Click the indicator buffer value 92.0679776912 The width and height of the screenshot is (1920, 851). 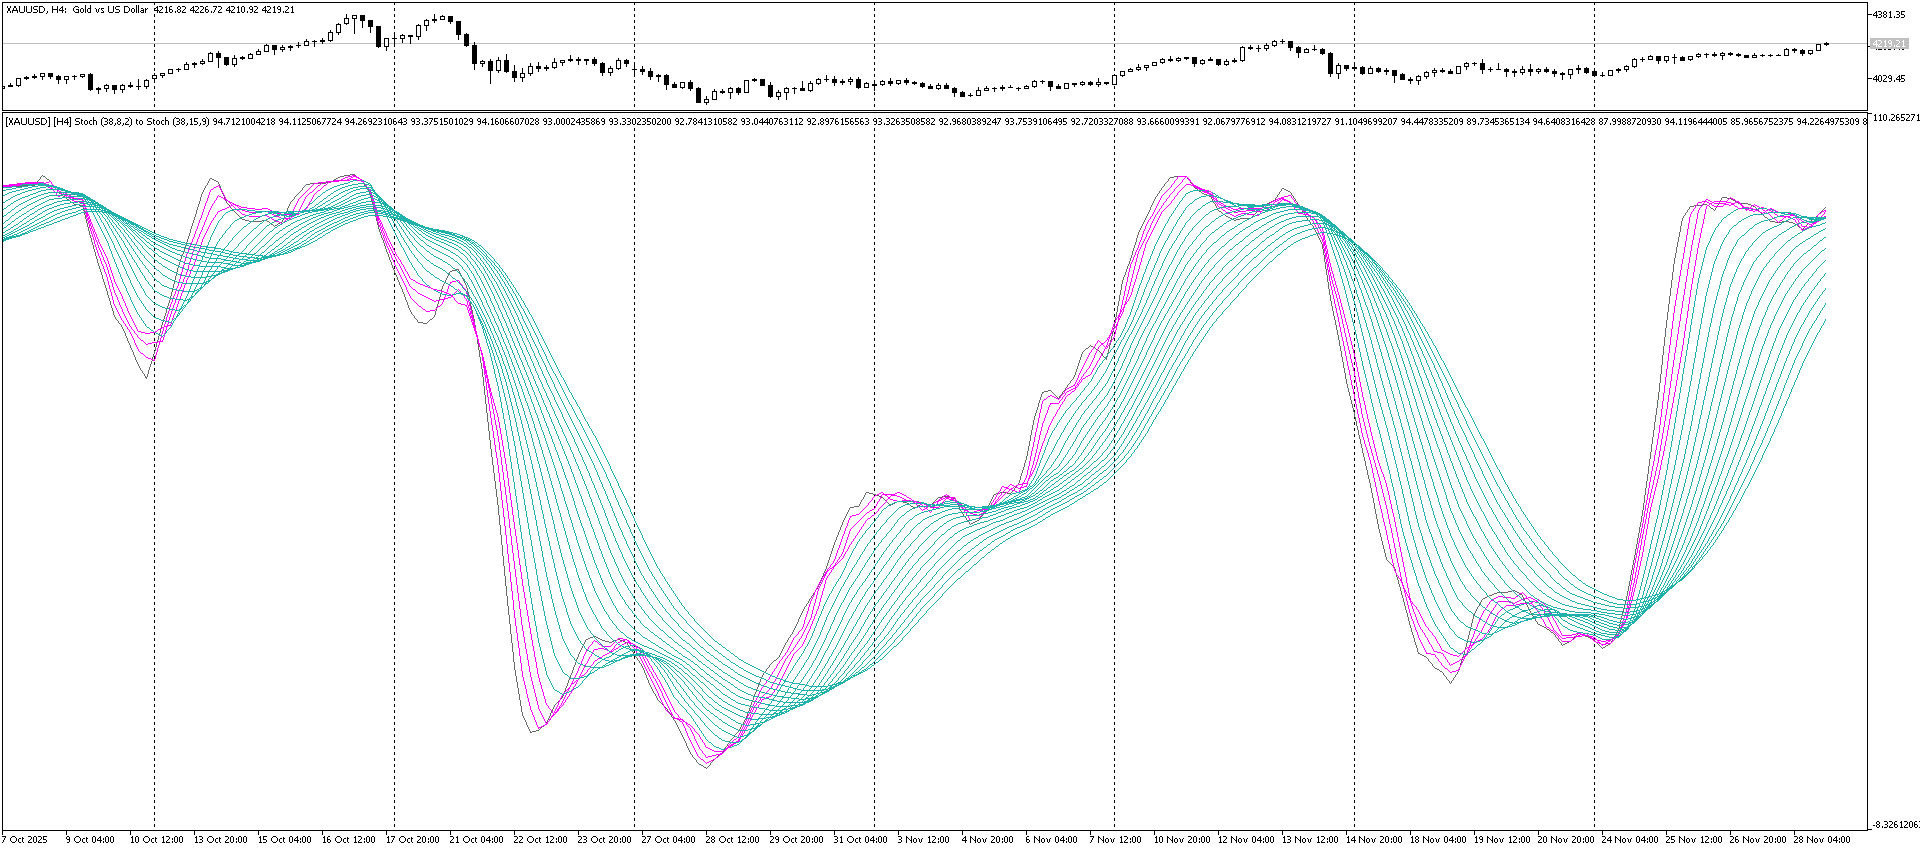coord(1234,122)
